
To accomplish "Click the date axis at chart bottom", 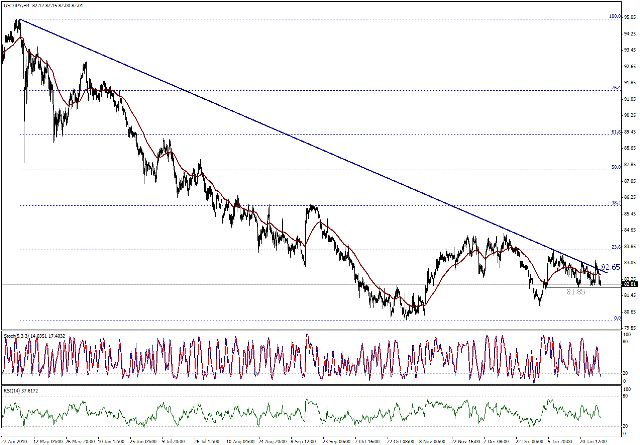I will click(x=300, y=437).
